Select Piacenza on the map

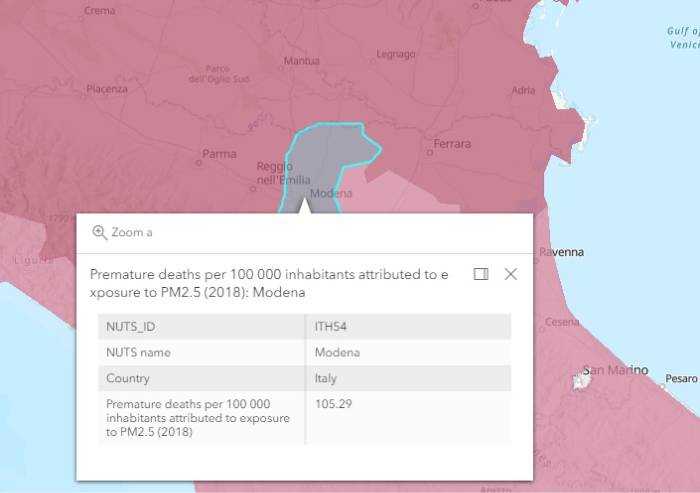coord(107,89)
